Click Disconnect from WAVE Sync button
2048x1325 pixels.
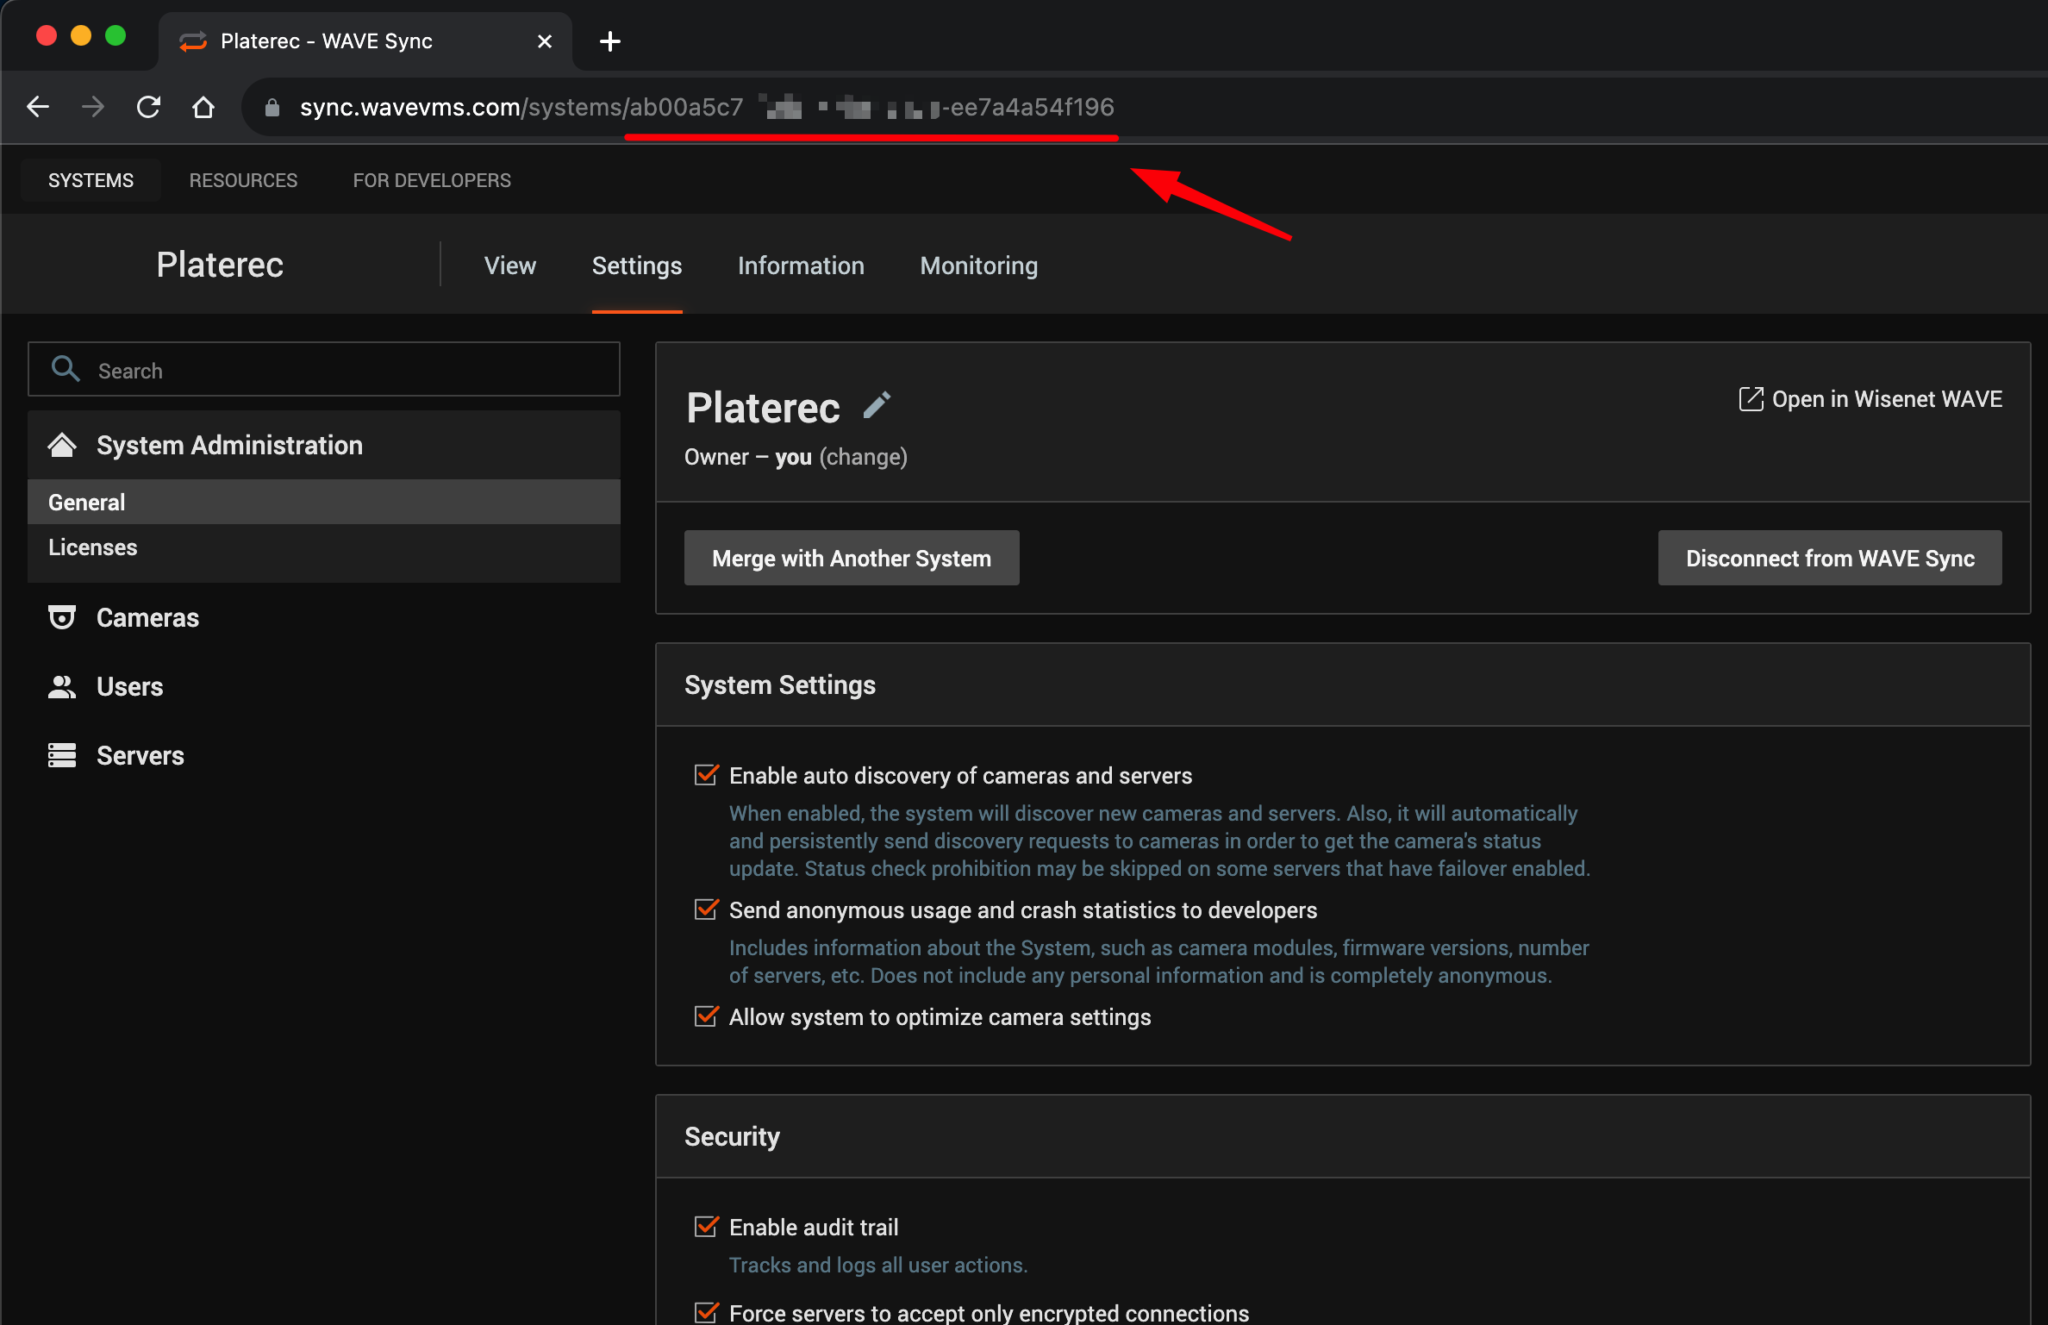pos(1830,558)
